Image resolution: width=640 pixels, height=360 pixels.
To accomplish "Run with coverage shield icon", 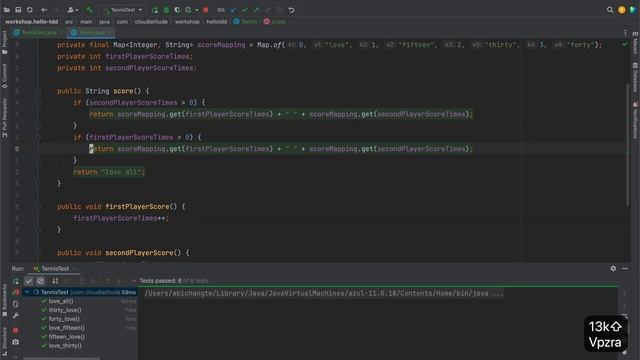I will [177, 10].
